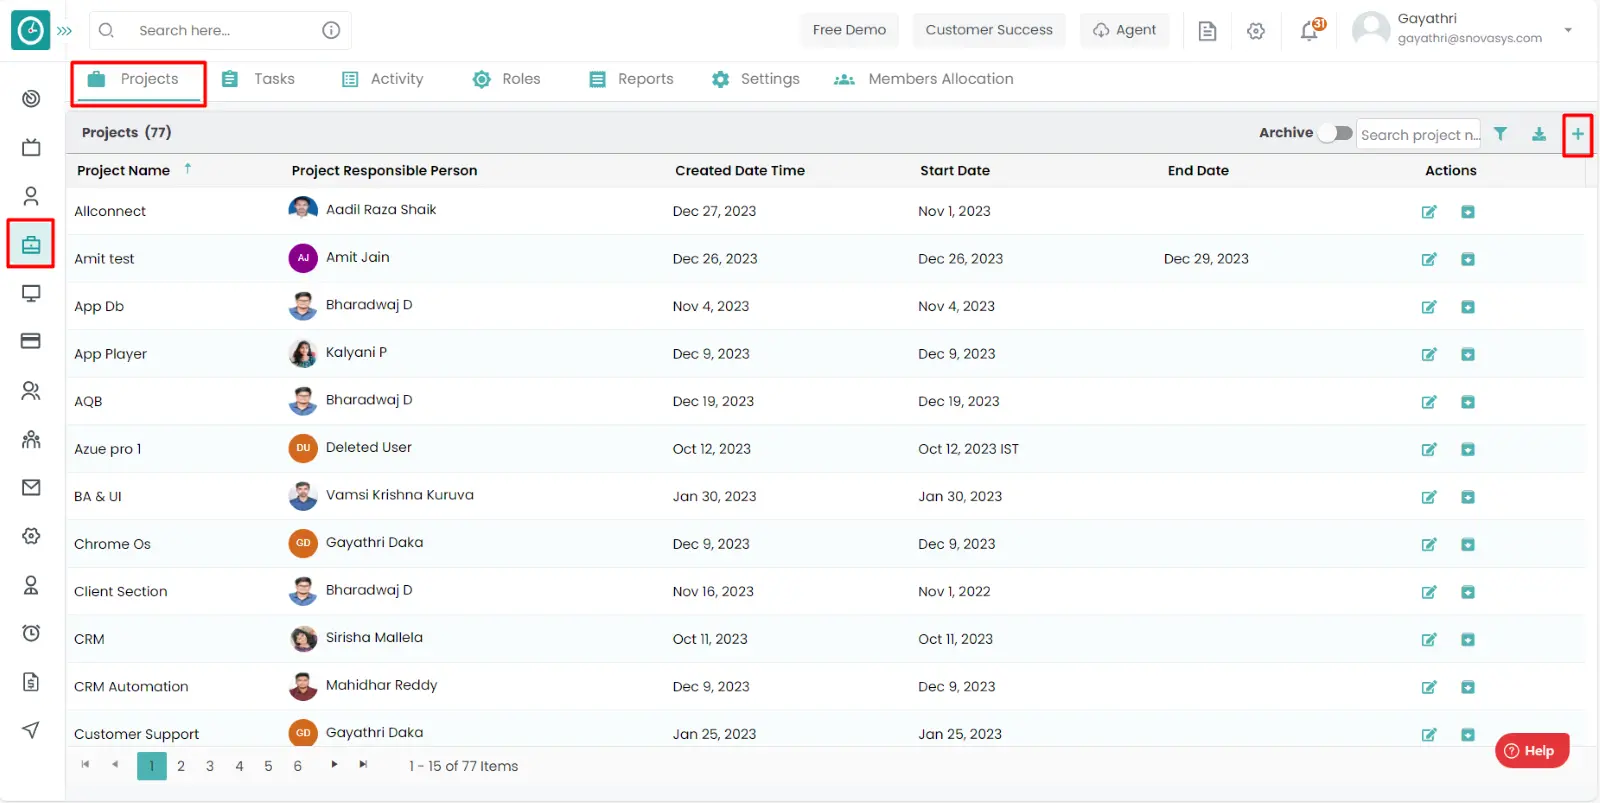Click the Free Demo button
The image size is (1600, 803).
pyautogui.click(x=849, y=30)
